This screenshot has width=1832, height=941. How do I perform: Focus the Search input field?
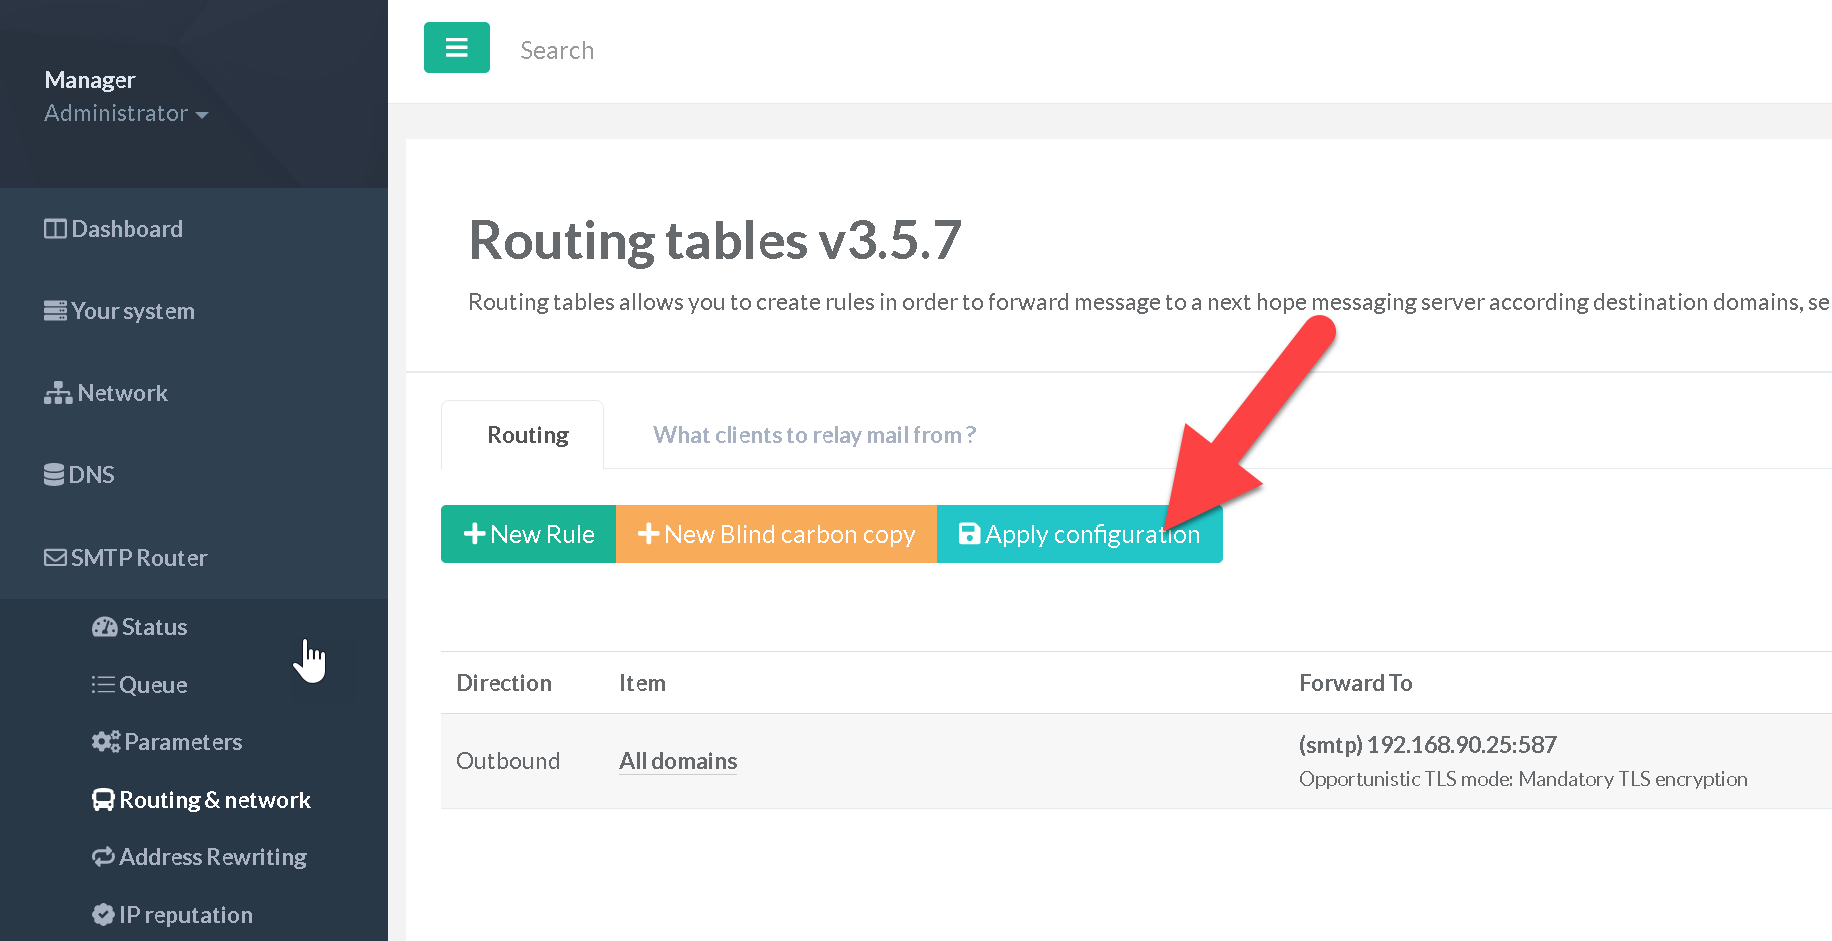tap(700, 50)
